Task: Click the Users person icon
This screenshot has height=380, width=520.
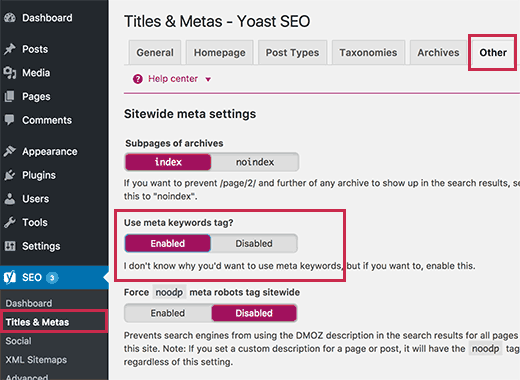Action: pyautogui.click(x=10, y=199)
